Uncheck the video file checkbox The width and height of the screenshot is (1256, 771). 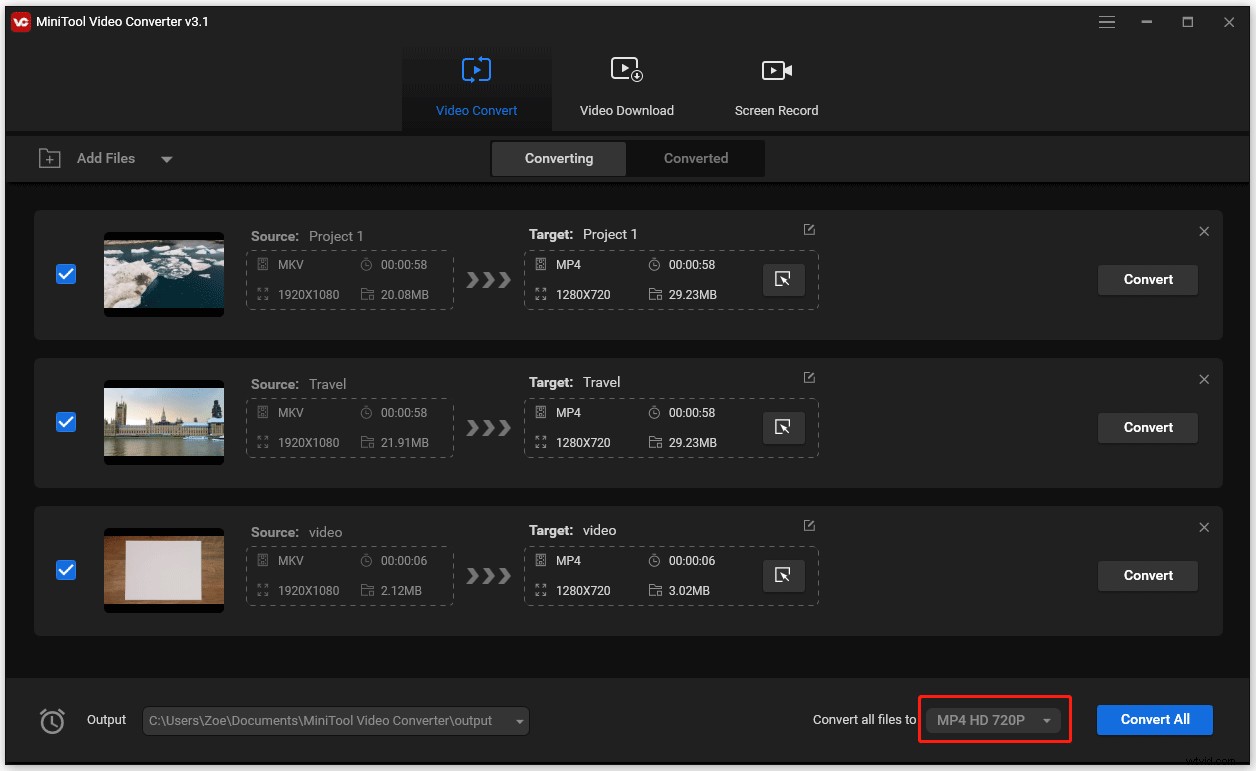click(x=66, y=570)
